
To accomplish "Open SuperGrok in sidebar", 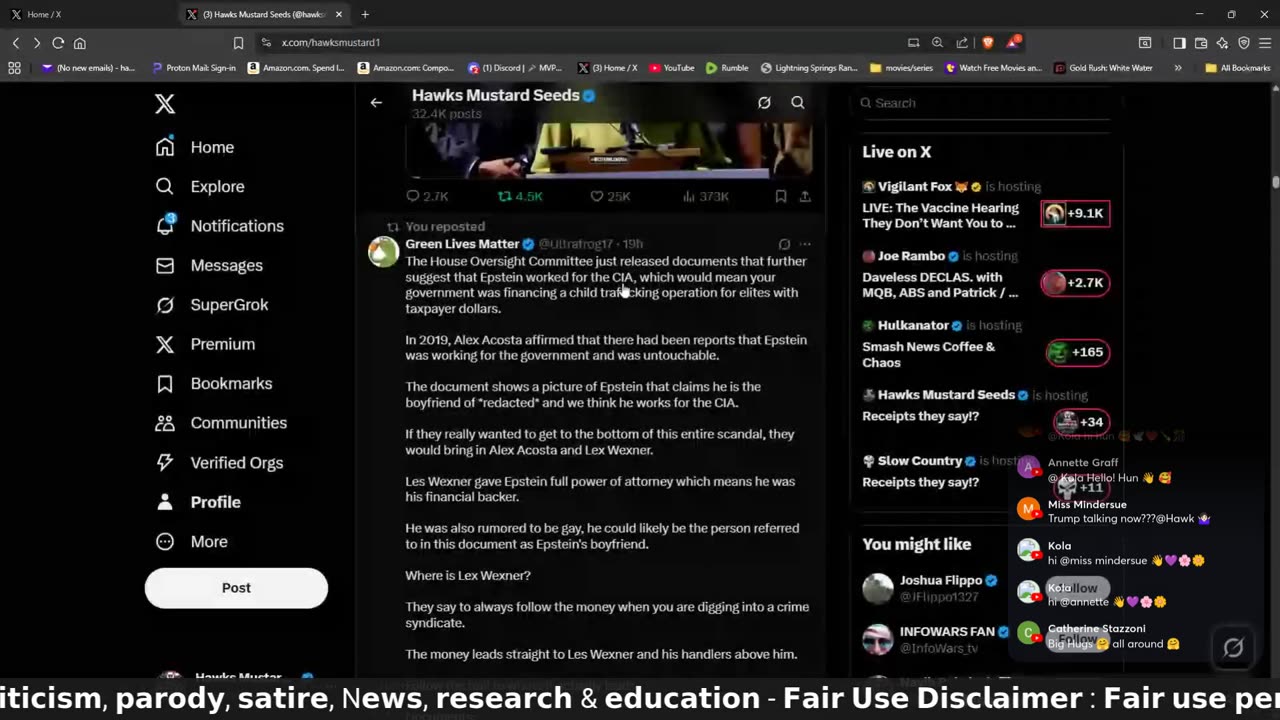I will (212, 304).
